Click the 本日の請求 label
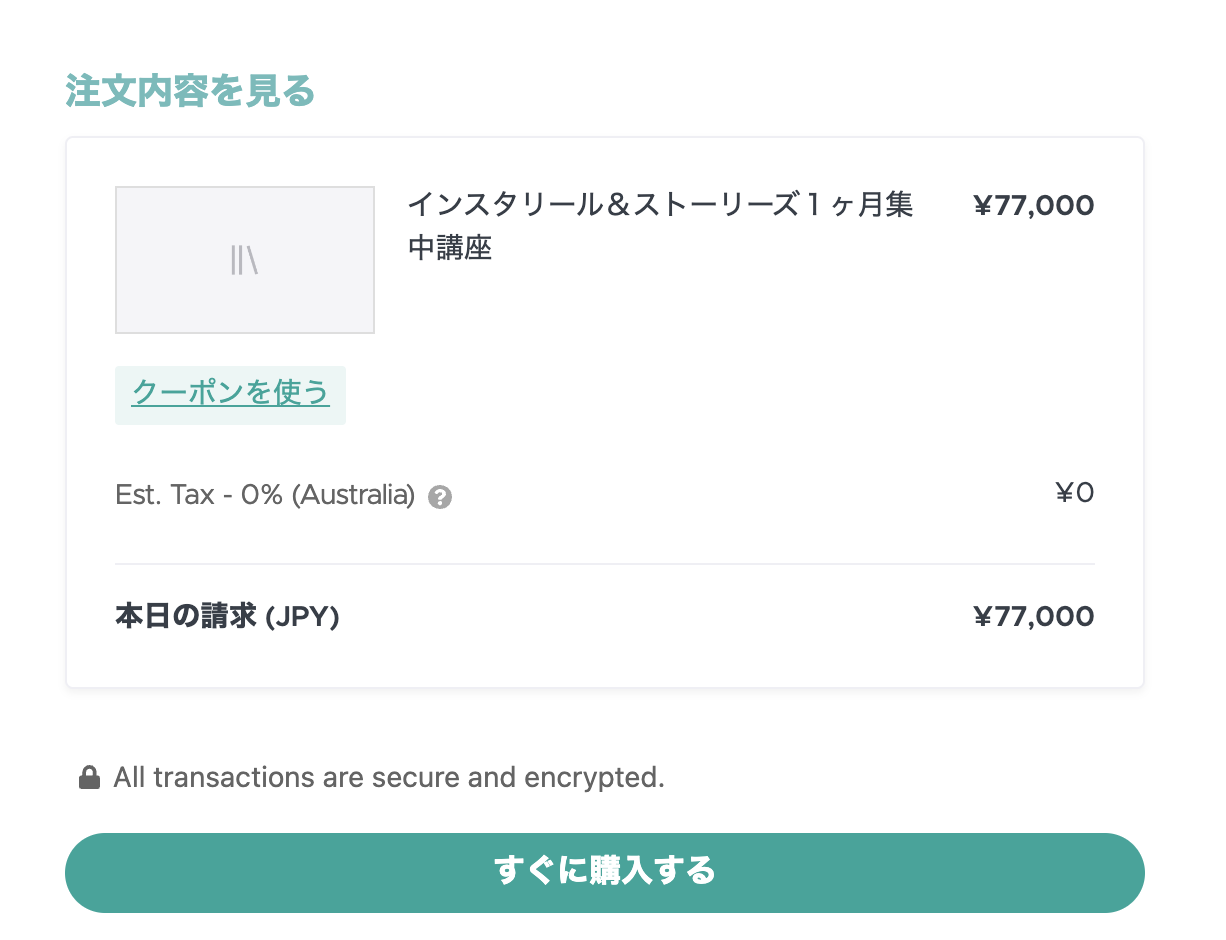Viewport: 1226px width, 940px height. coord(186,617)
